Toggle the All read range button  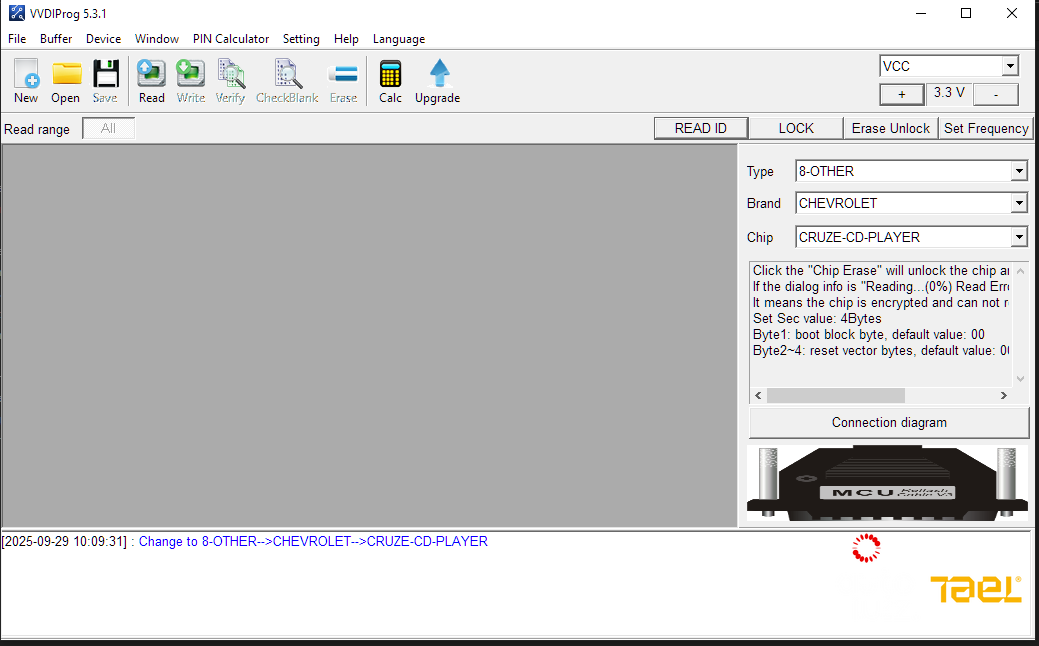[x=108, y=128]
